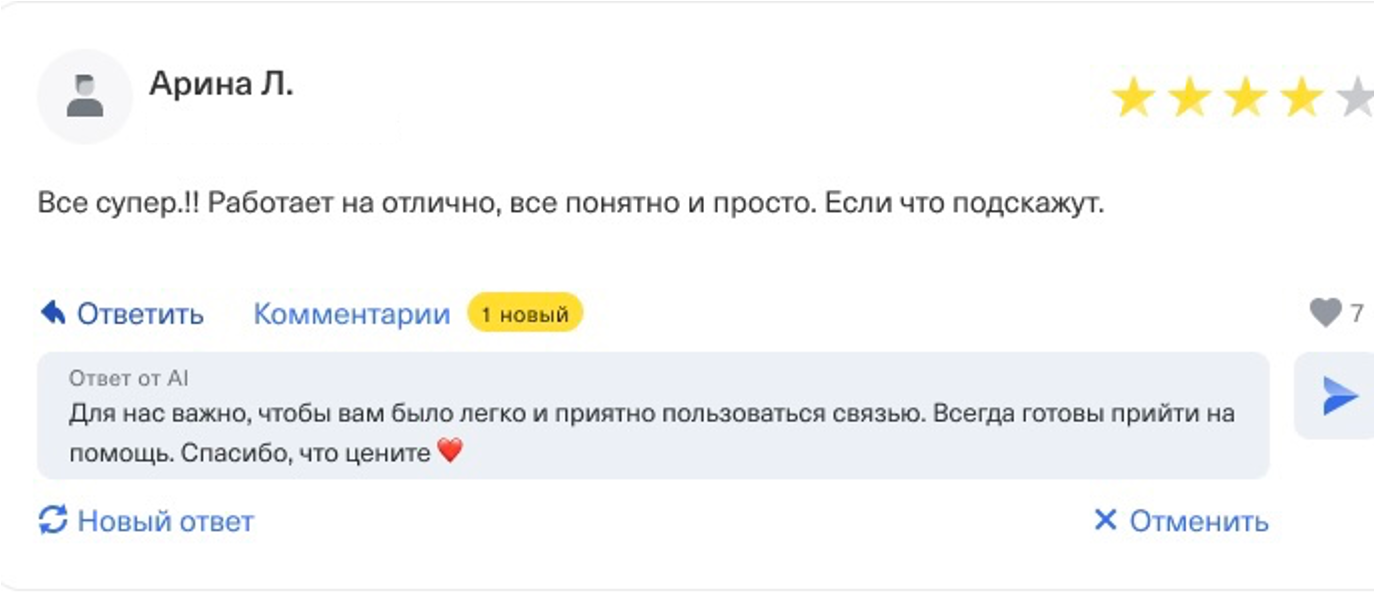Click the third yellow rating star
The width and height of the screenshot is (1375, 593).
[1245, 99]
